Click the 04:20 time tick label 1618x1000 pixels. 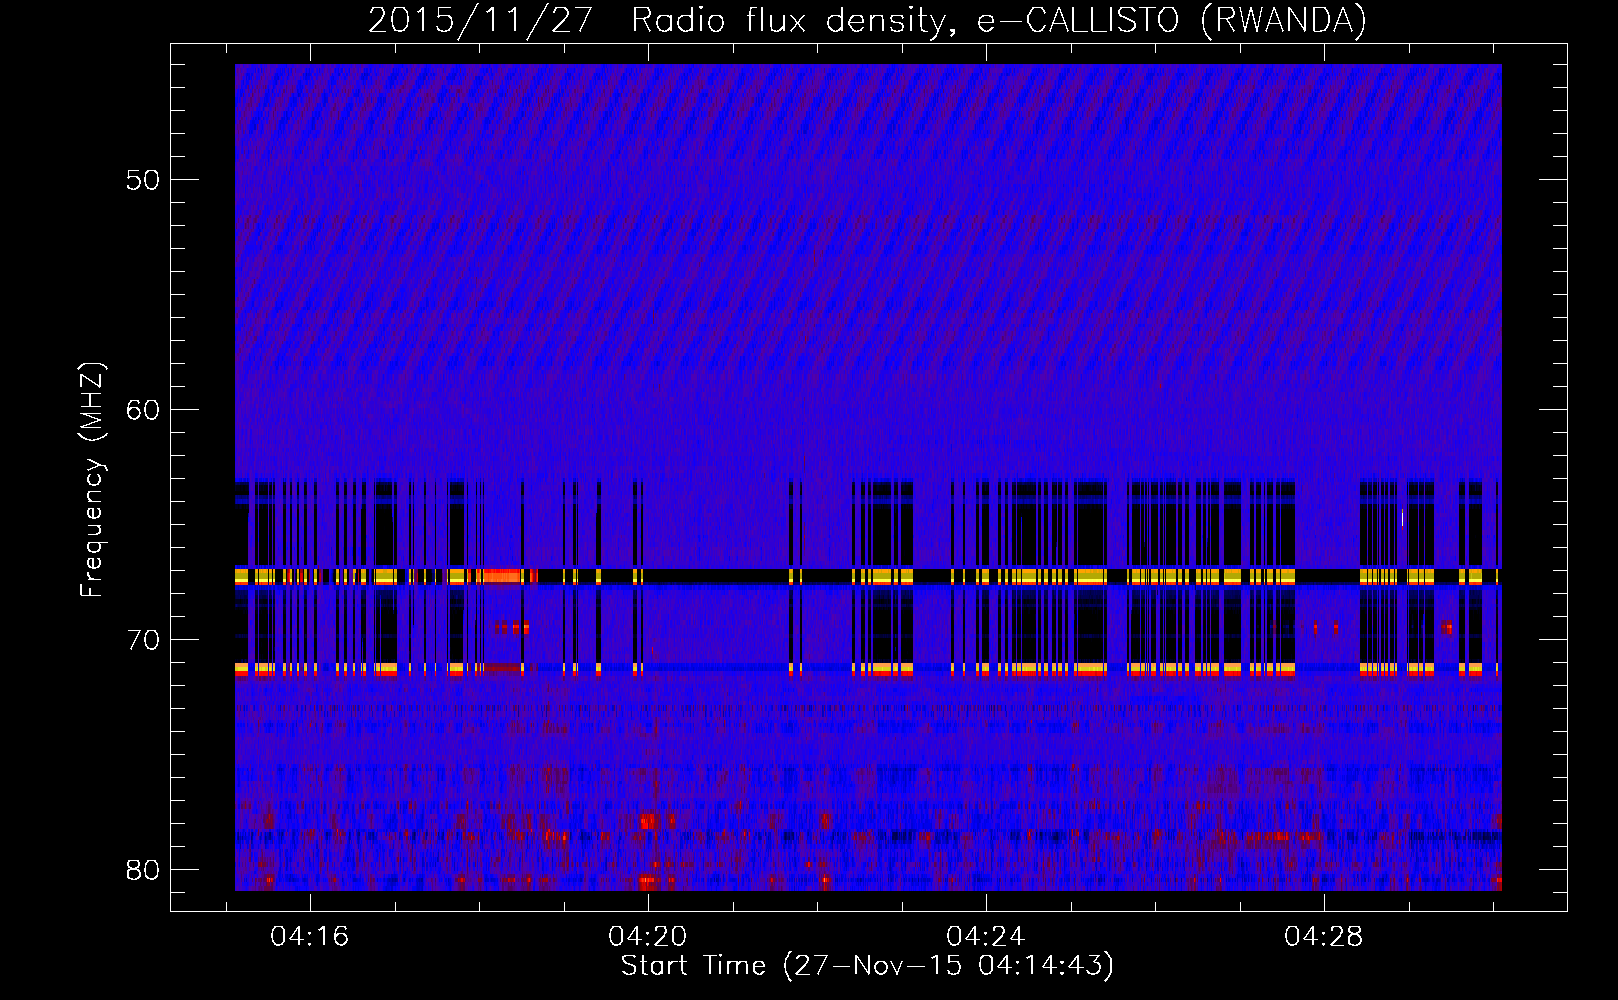pos(648,936)
